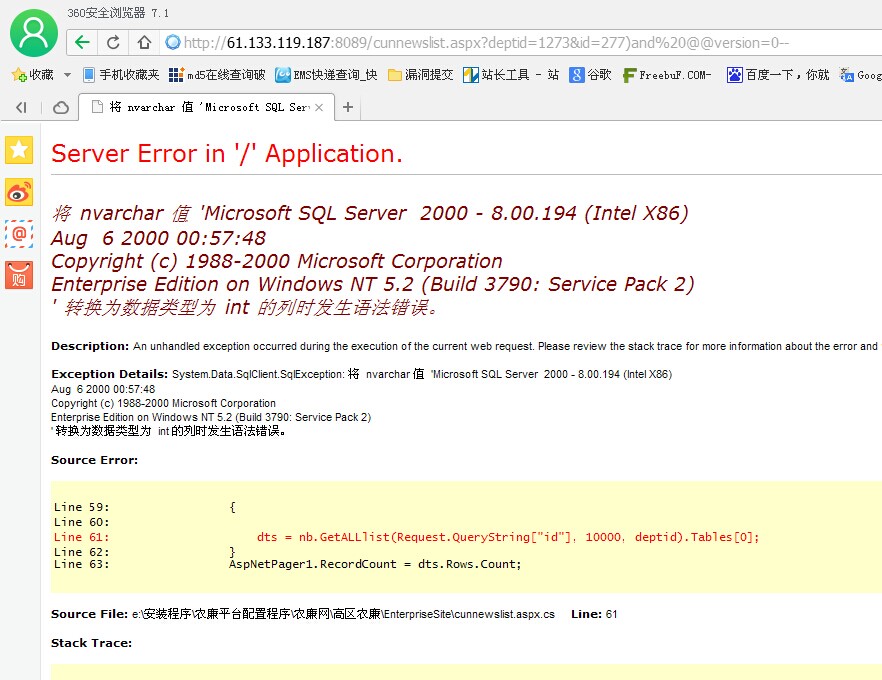
Task: Reload the page with the refresh icon
Action: click(113, 42)
